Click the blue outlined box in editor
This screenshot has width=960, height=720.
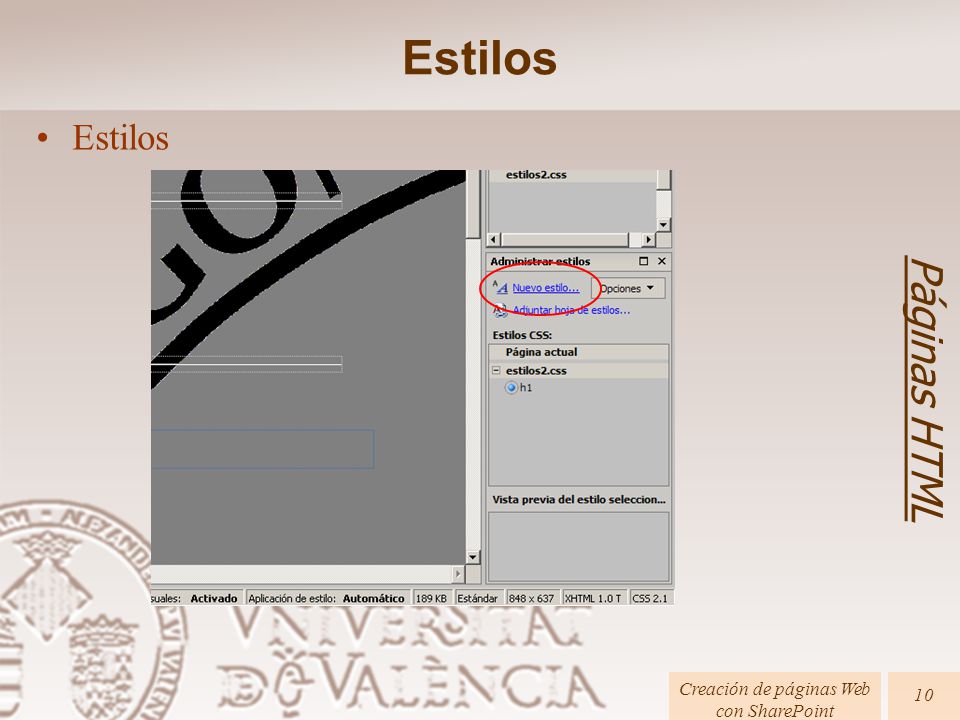coord(263,449)
